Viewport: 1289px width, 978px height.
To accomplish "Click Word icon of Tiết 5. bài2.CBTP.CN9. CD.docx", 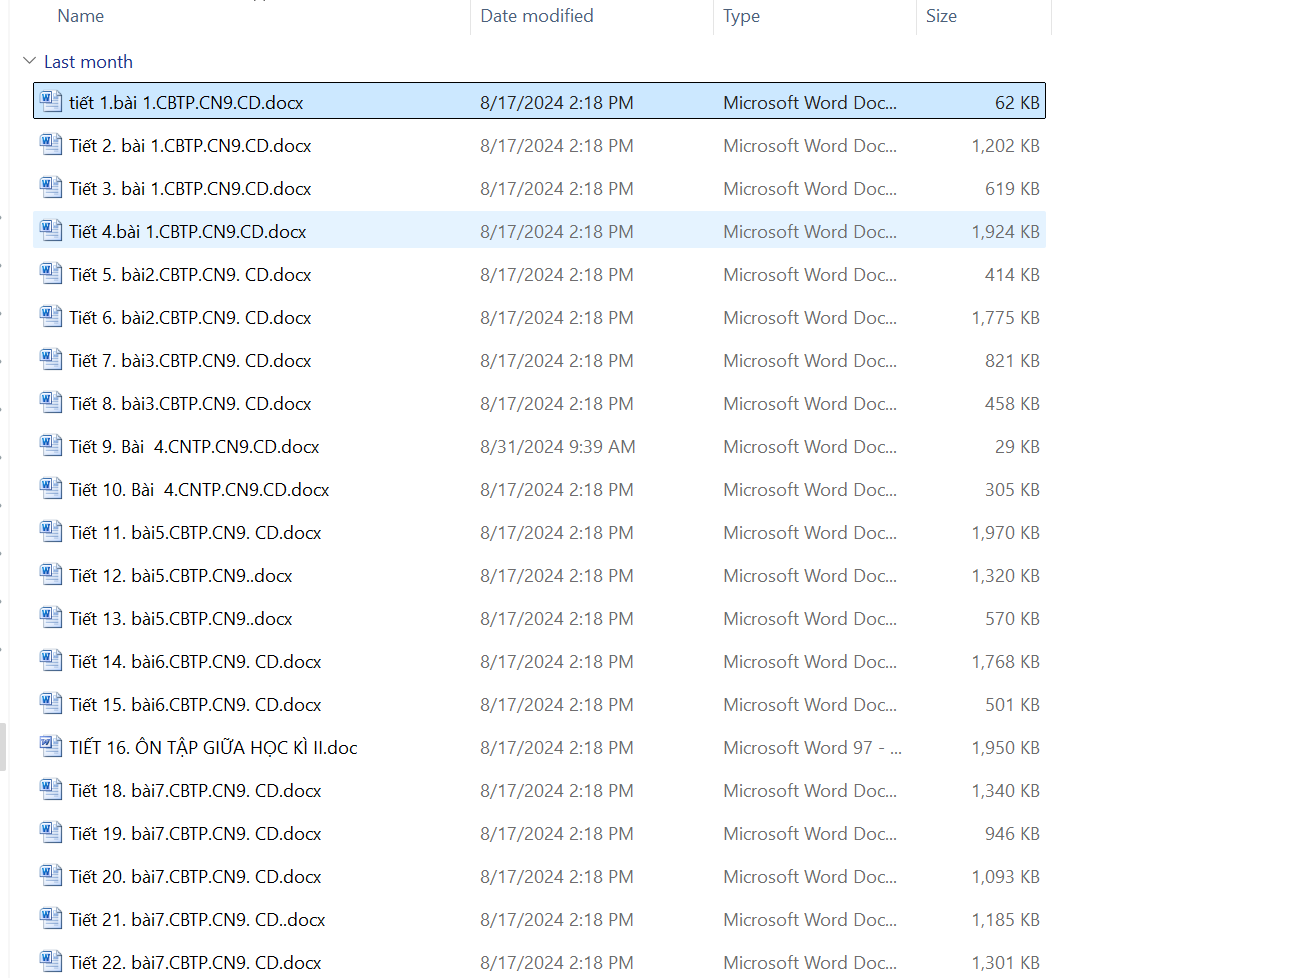I will tap(51, 273).
